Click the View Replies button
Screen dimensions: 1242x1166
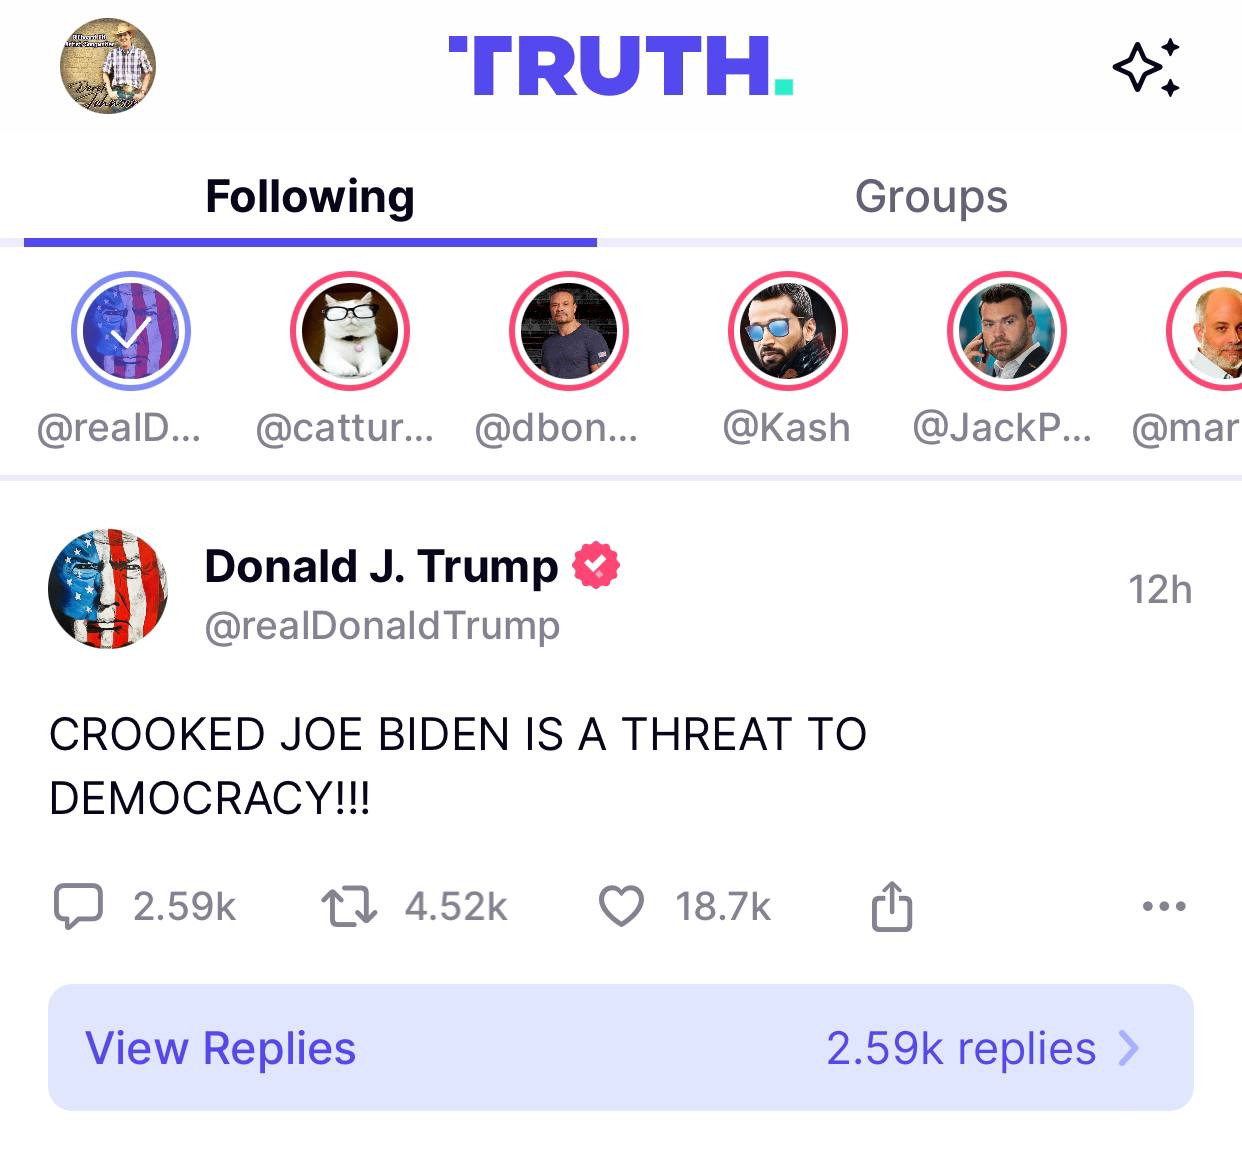point(621,1047)
